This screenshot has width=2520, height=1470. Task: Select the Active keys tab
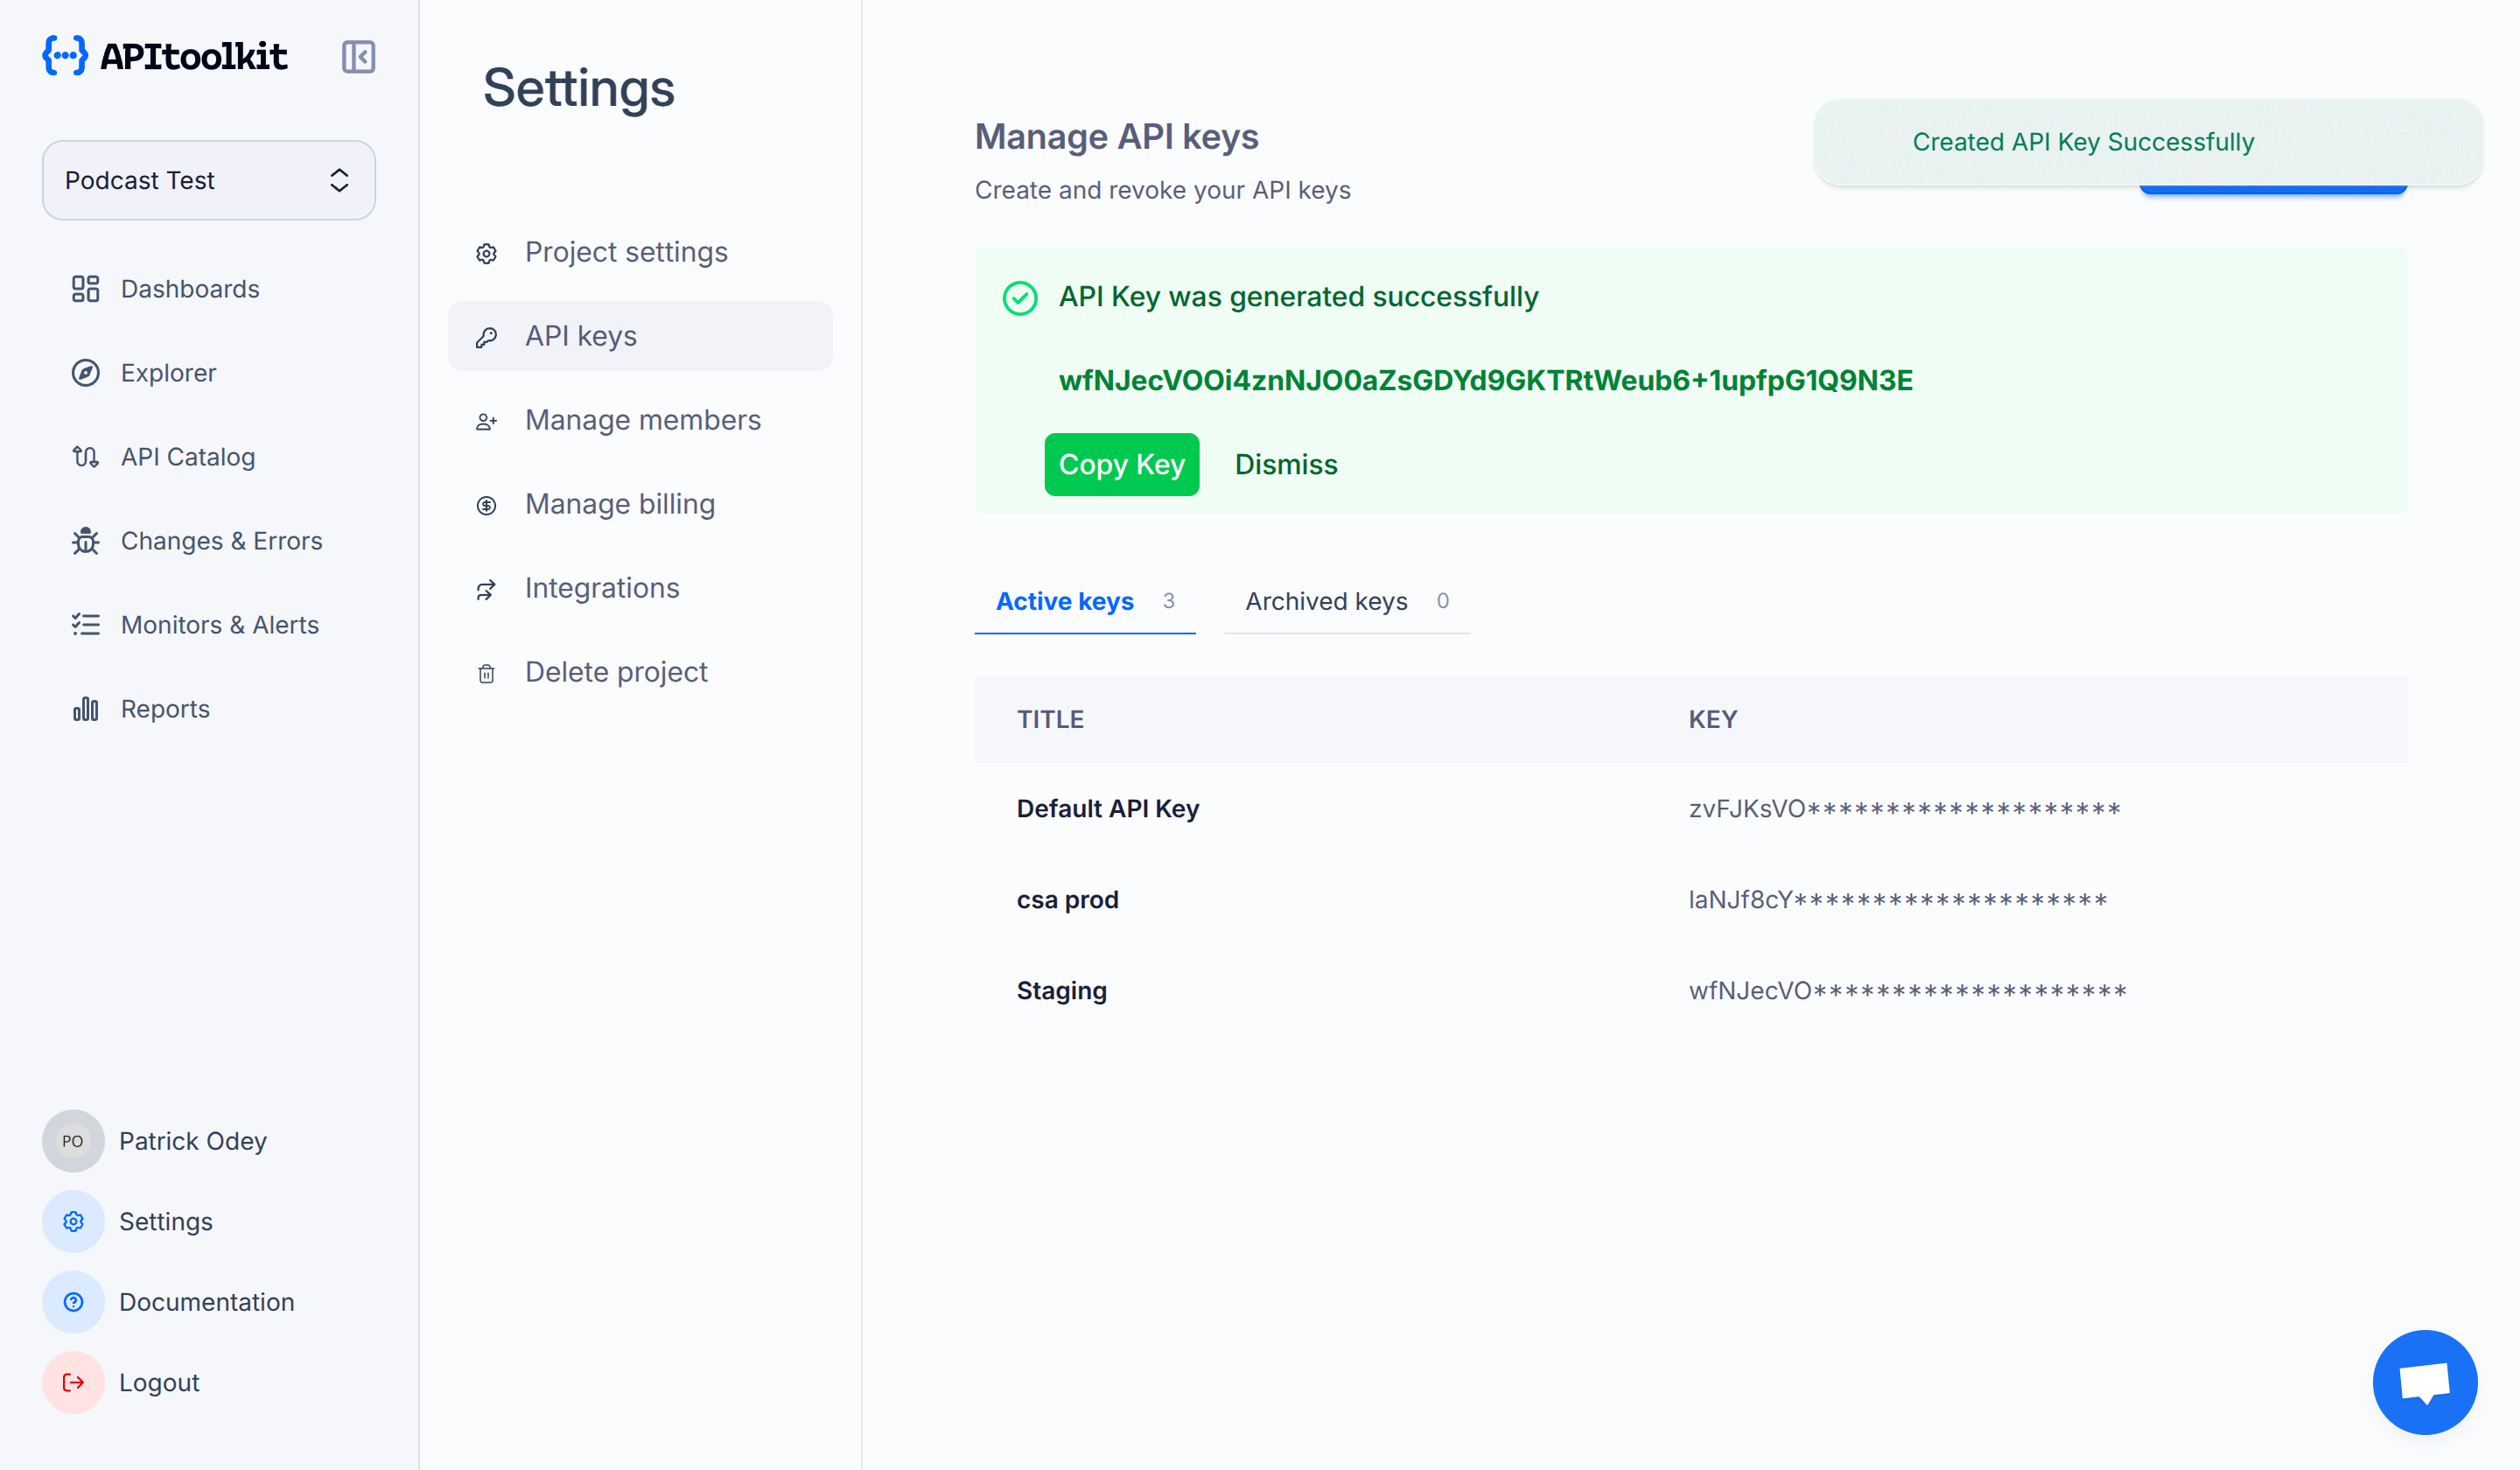pyautogui.click(x=1063, y=601)
